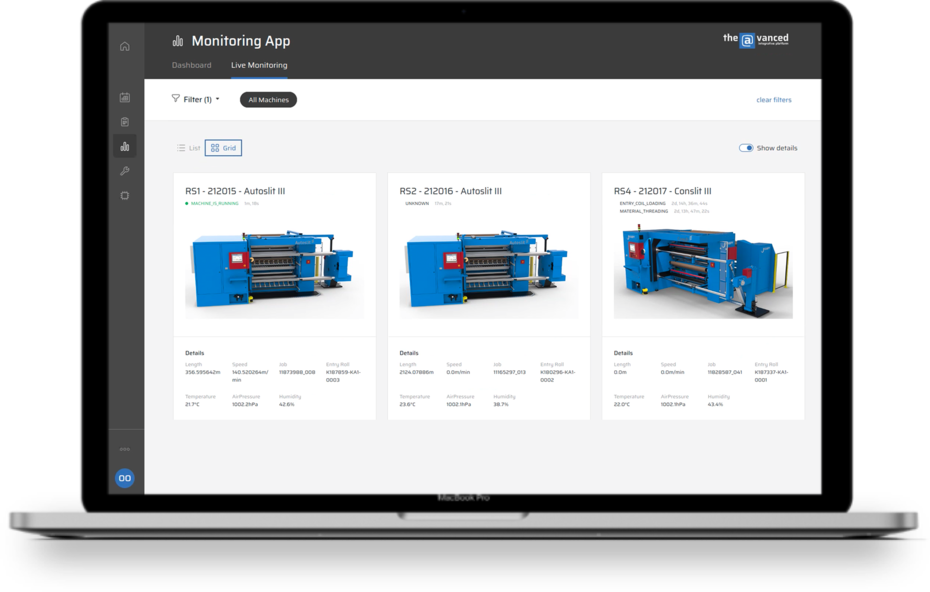Click the three-dot more icon in sidebar
930x592 pixels.
[125, 449]
